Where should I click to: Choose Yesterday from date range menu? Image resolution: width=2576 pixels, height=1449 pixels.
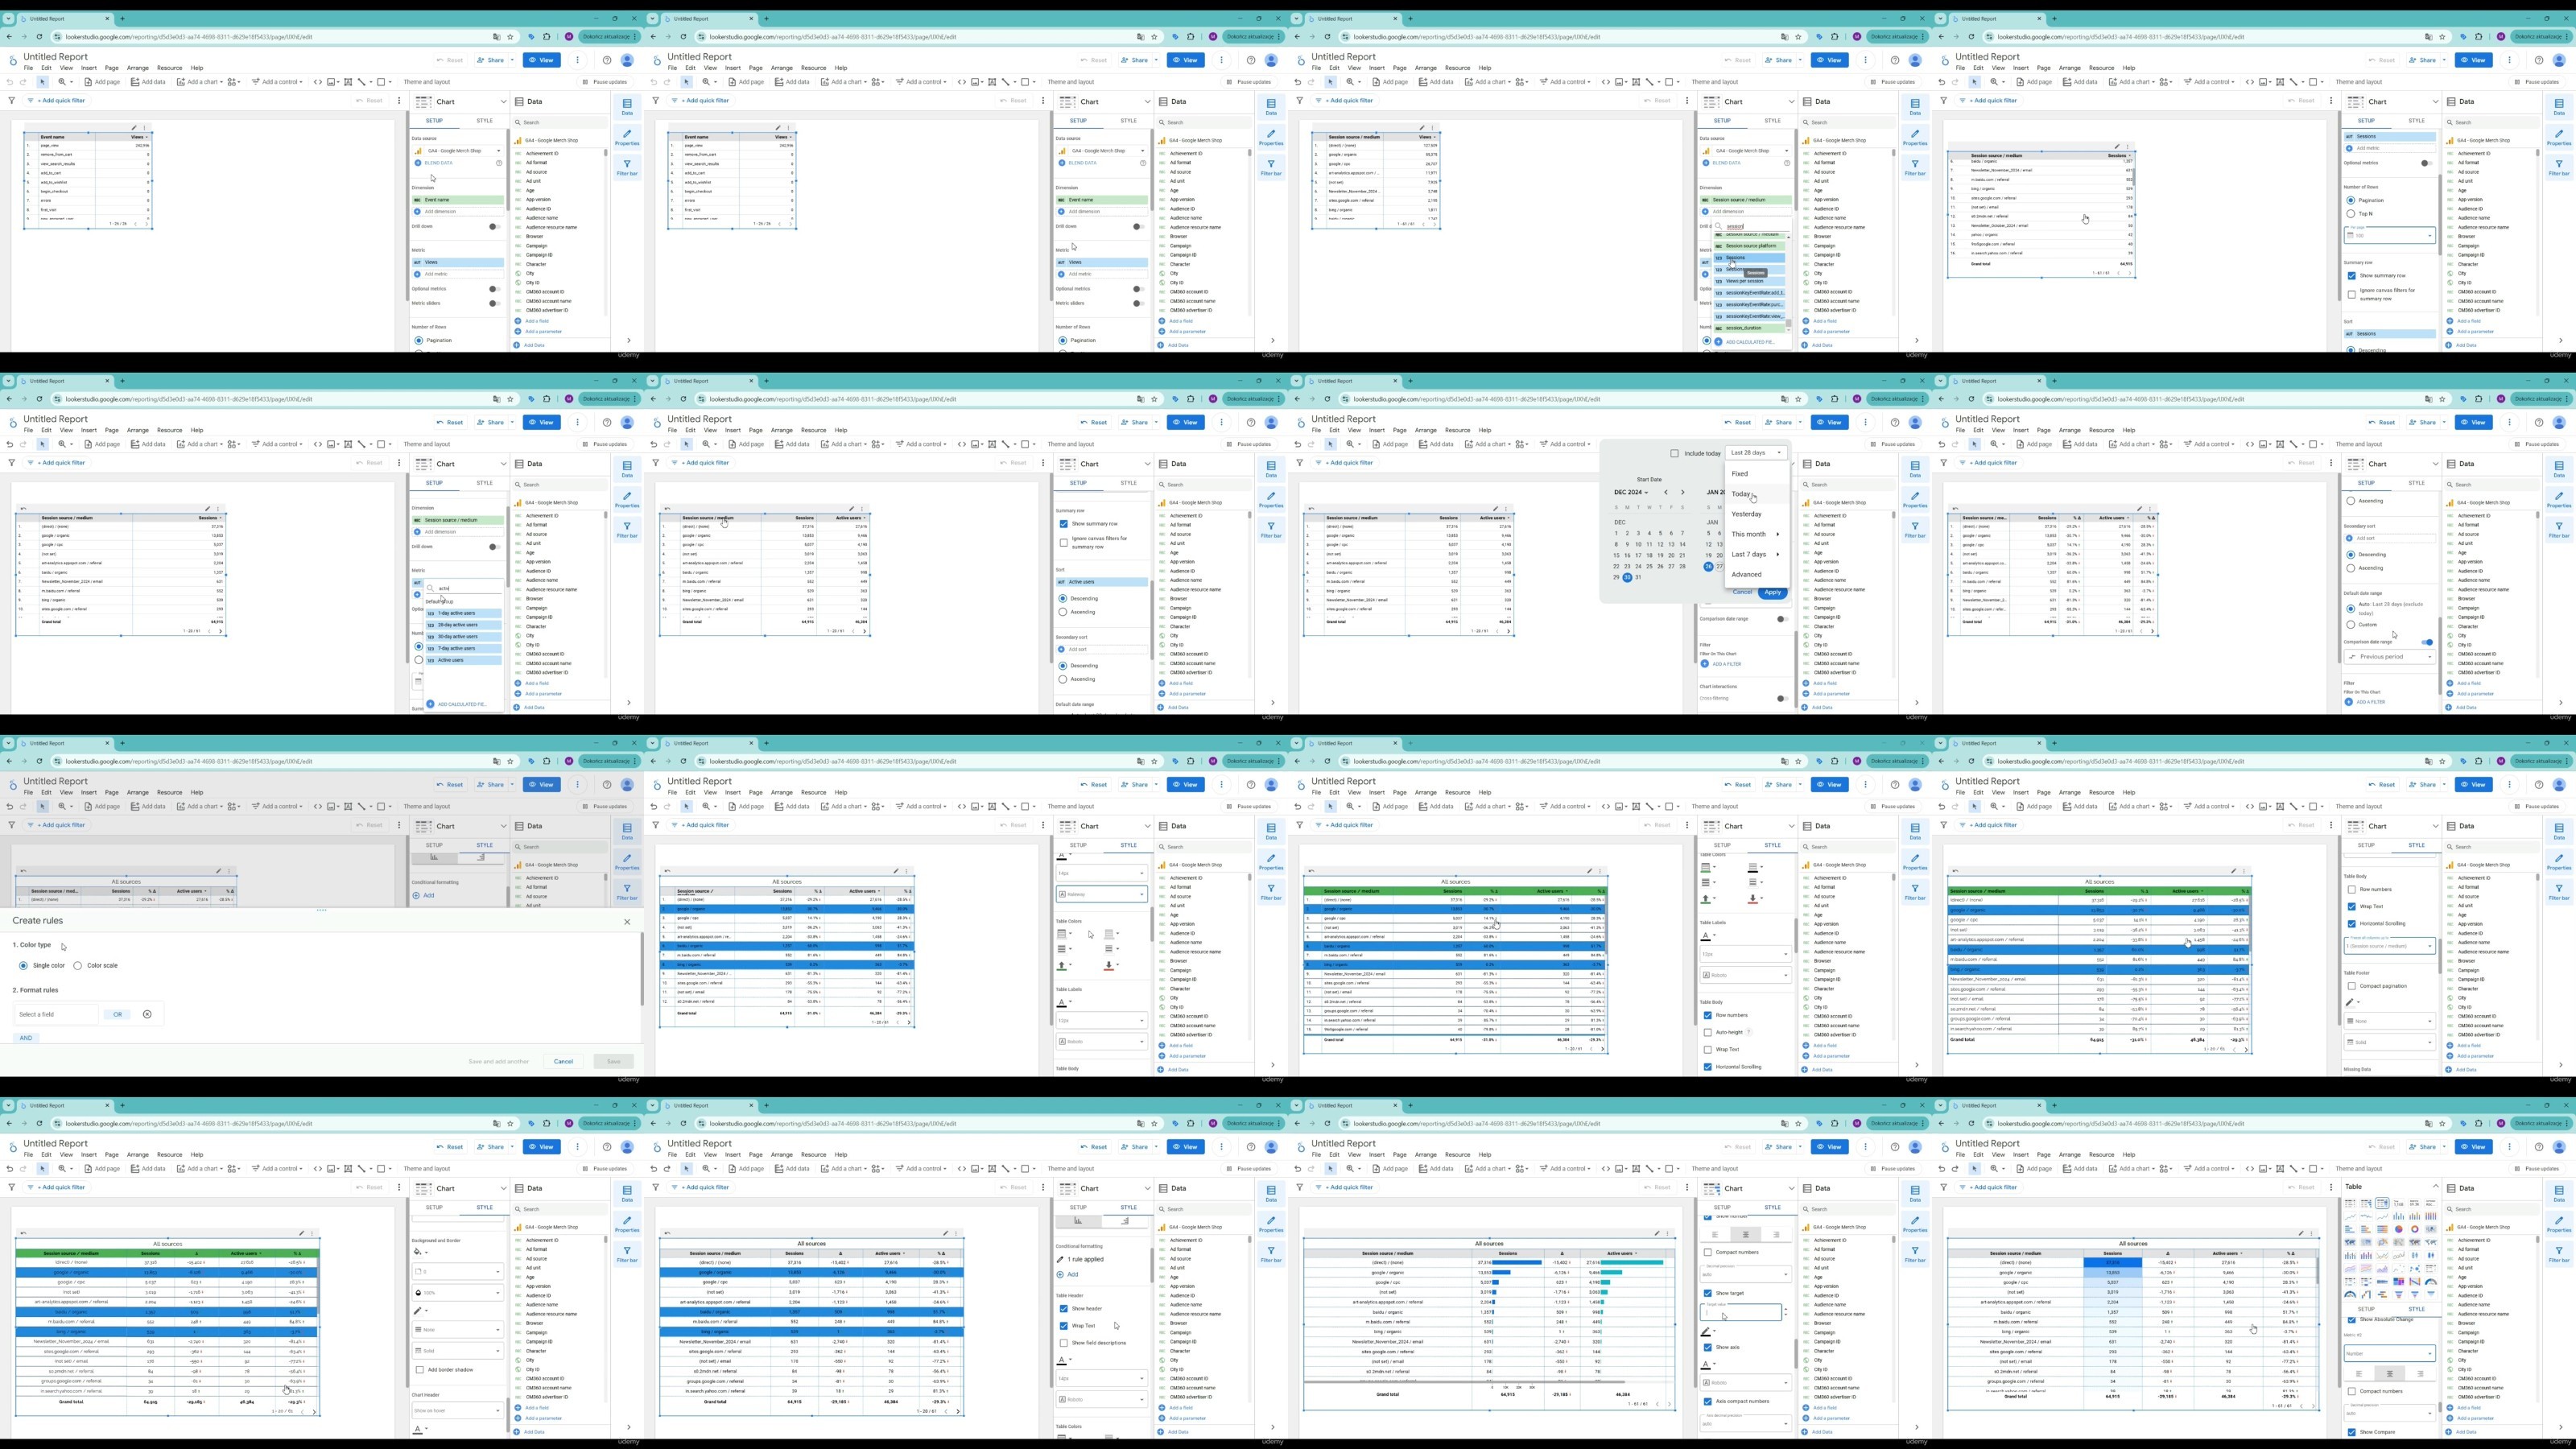point(1747,514)
